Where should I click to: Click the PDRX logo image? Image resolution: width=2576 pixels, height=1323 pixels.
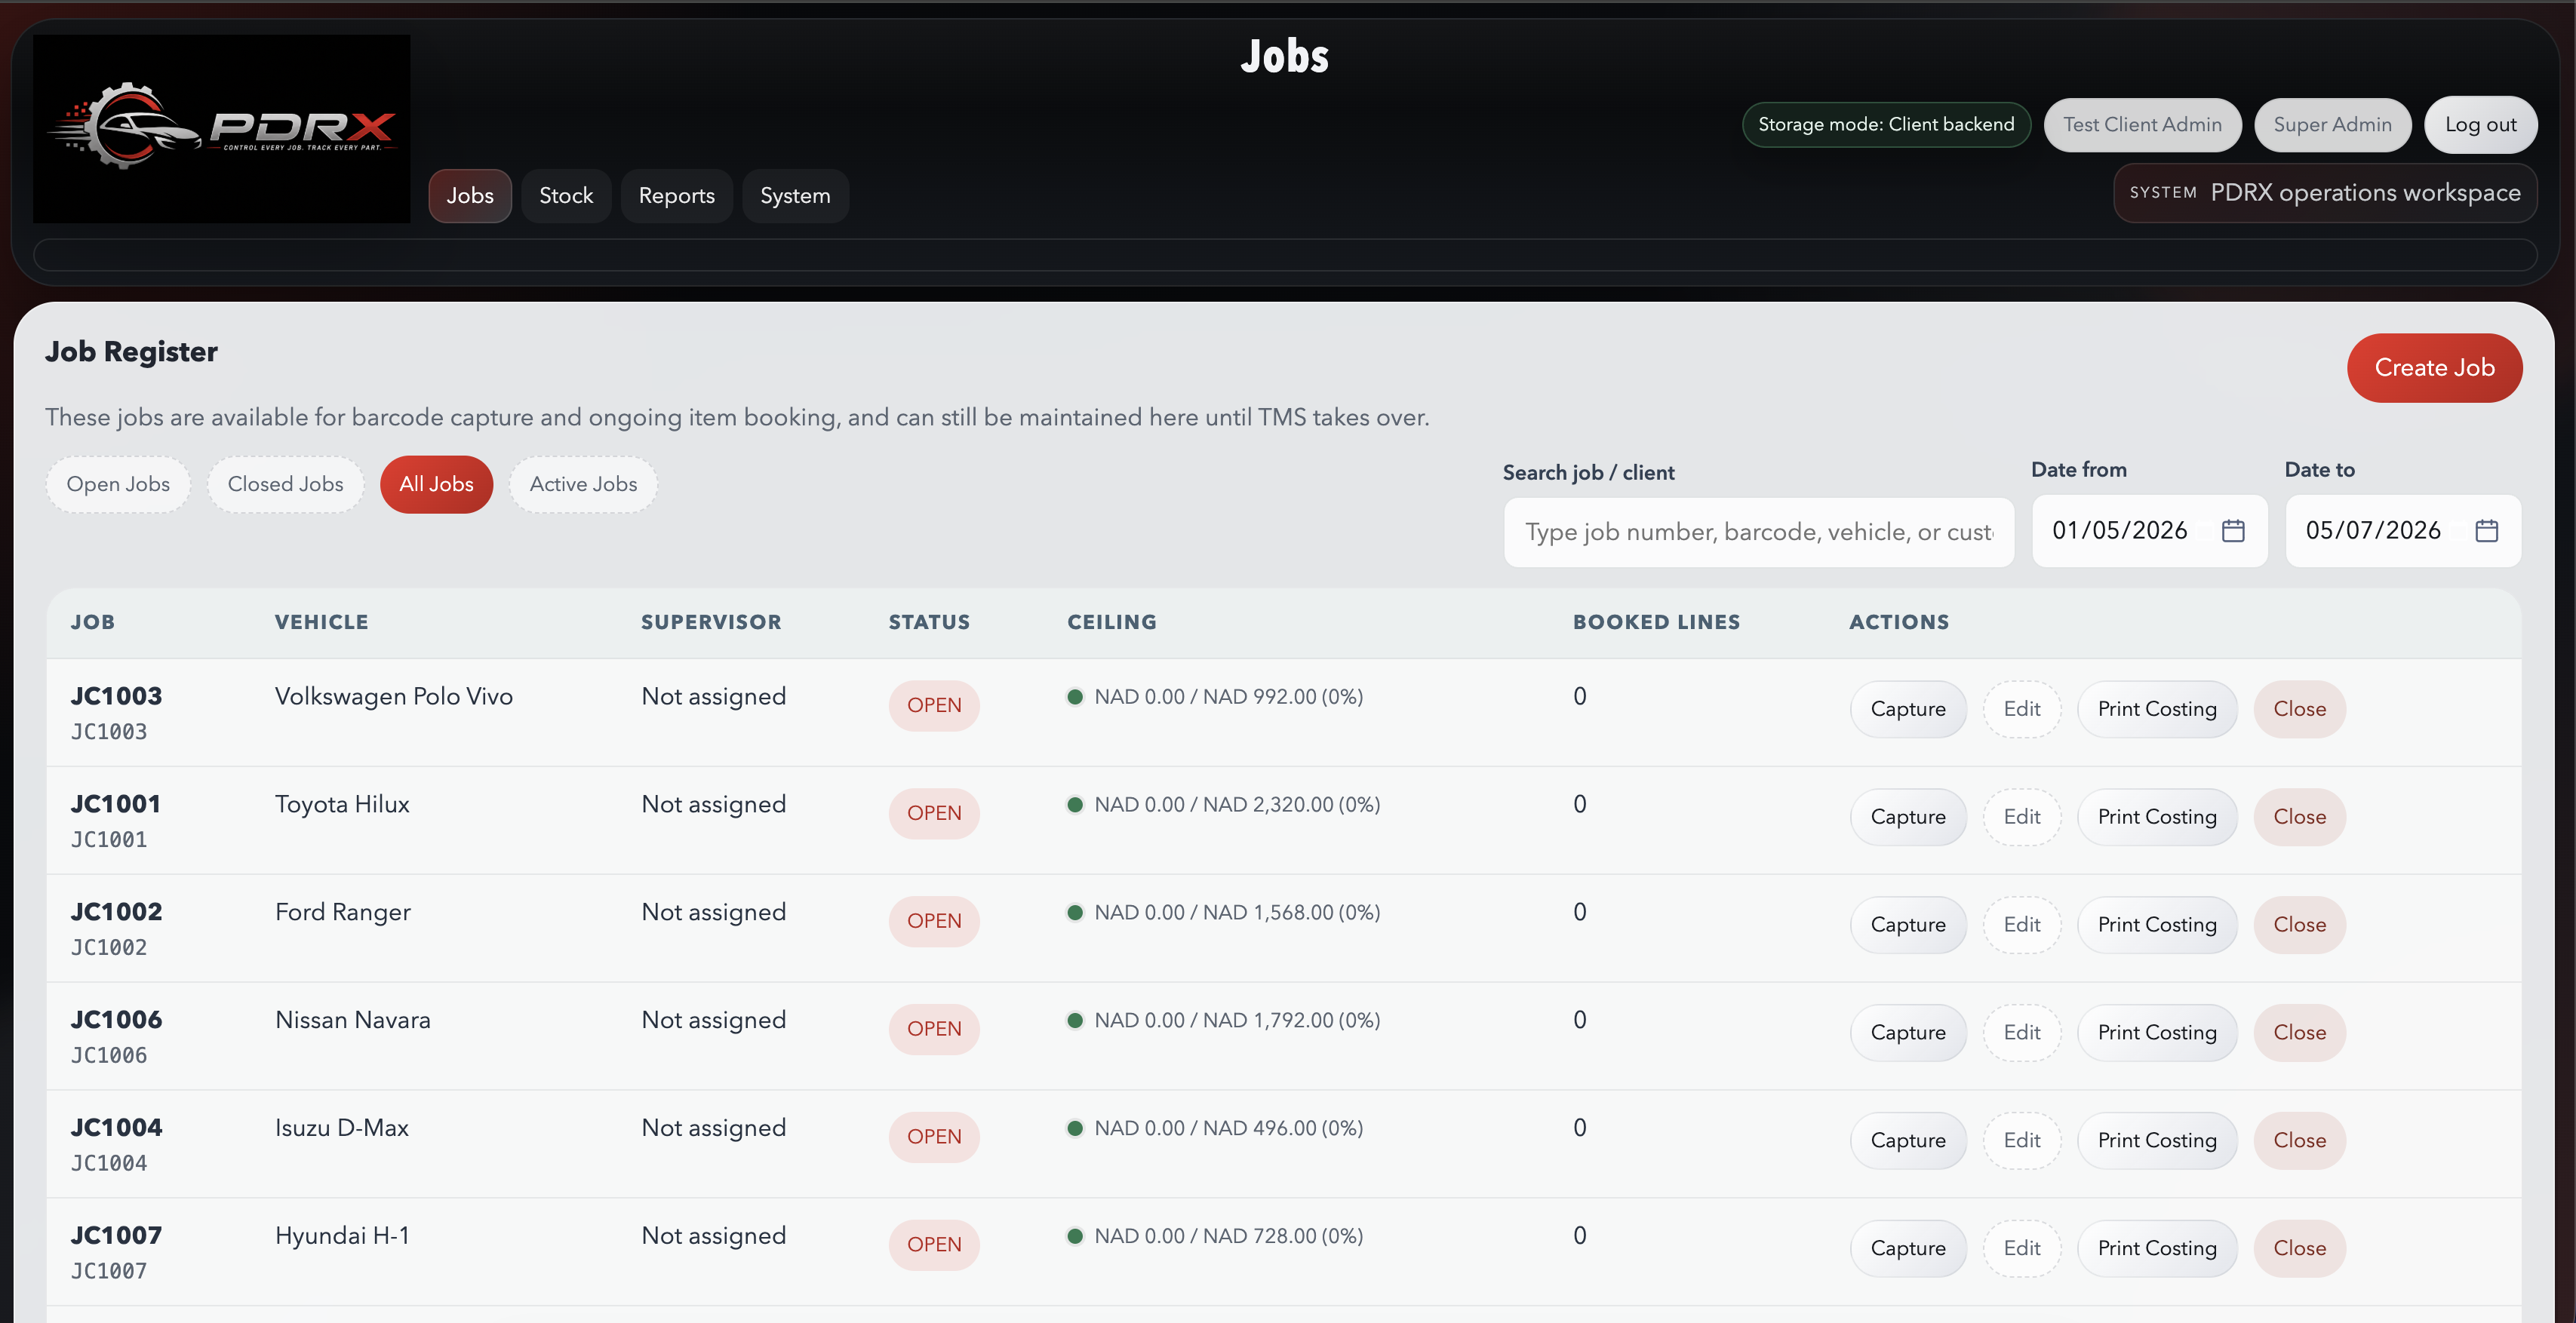(x=222, y=129)
